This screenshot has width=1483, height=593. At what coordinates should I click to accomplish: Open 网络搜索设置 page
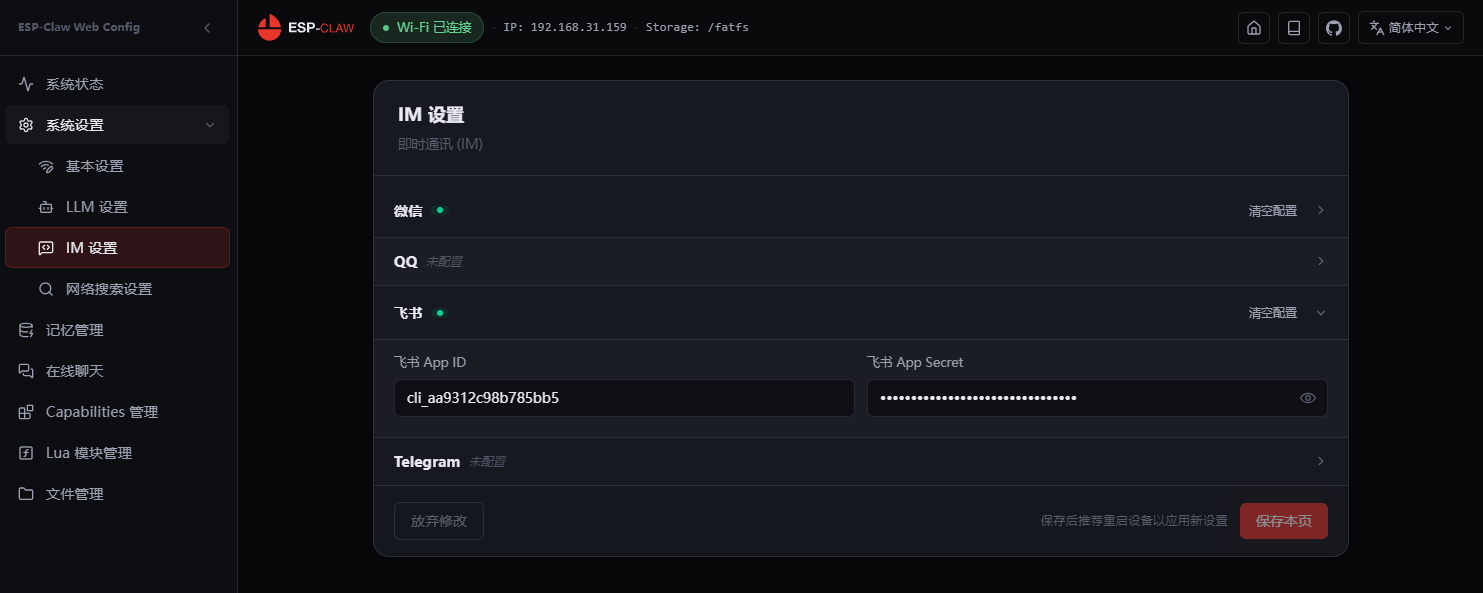click(x=118, y=289)
